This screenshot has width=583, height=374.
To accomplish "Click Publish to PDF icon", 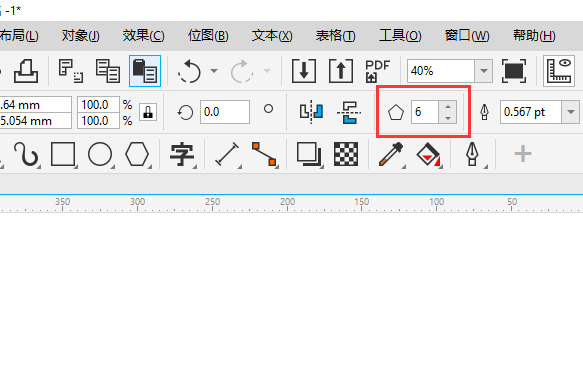I will click(x=377, y=71).
